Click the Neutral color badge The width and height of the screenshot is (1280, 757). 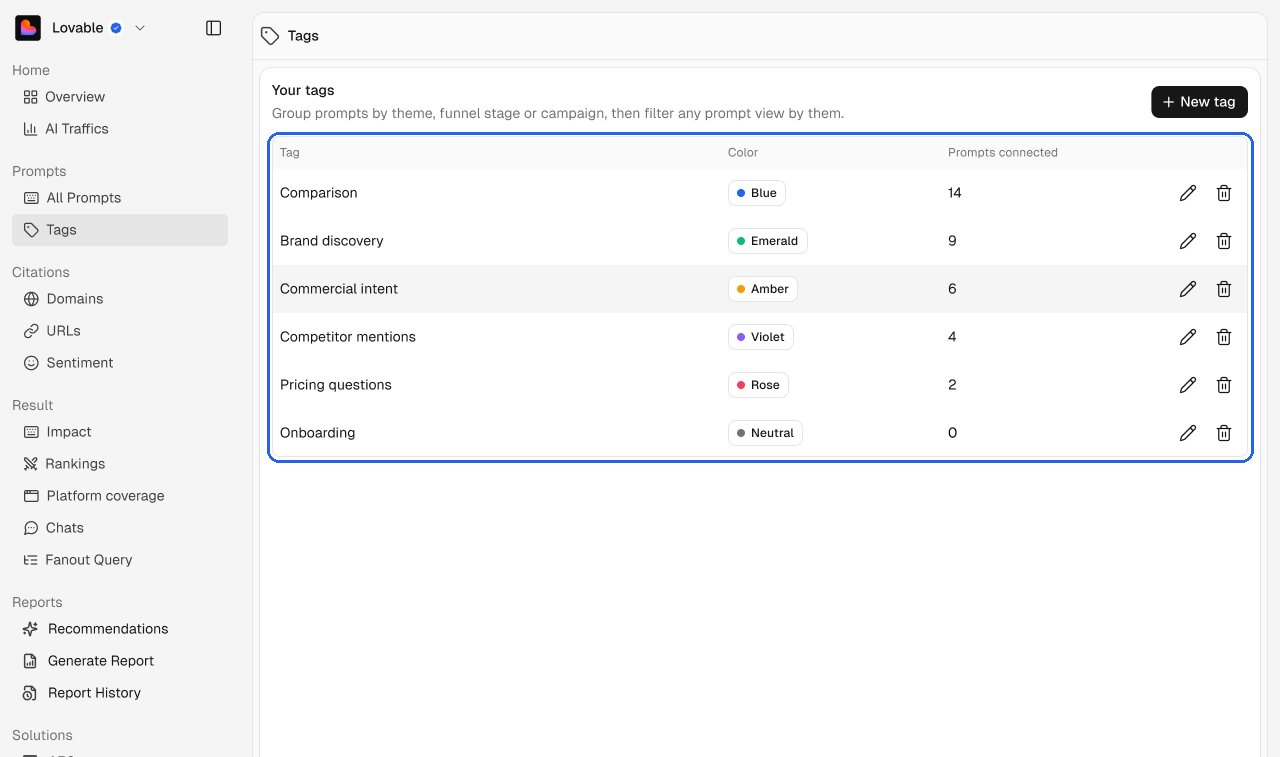[x=765, y=433]
